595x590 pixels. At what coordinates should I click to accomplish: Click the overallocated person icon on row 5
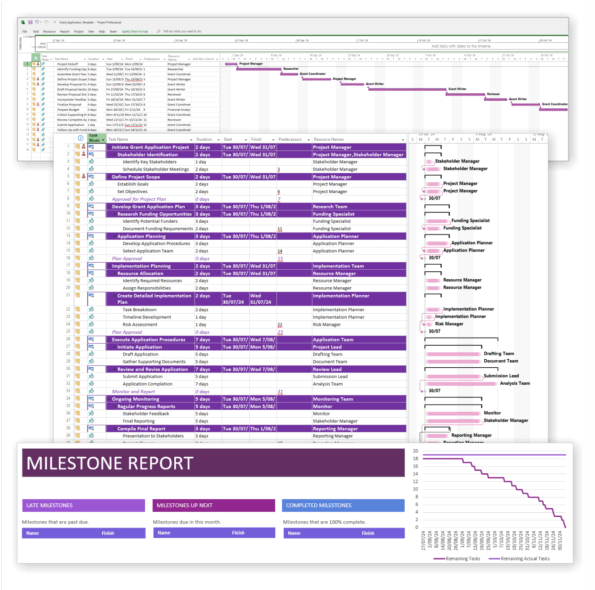(x=84, y=176)
